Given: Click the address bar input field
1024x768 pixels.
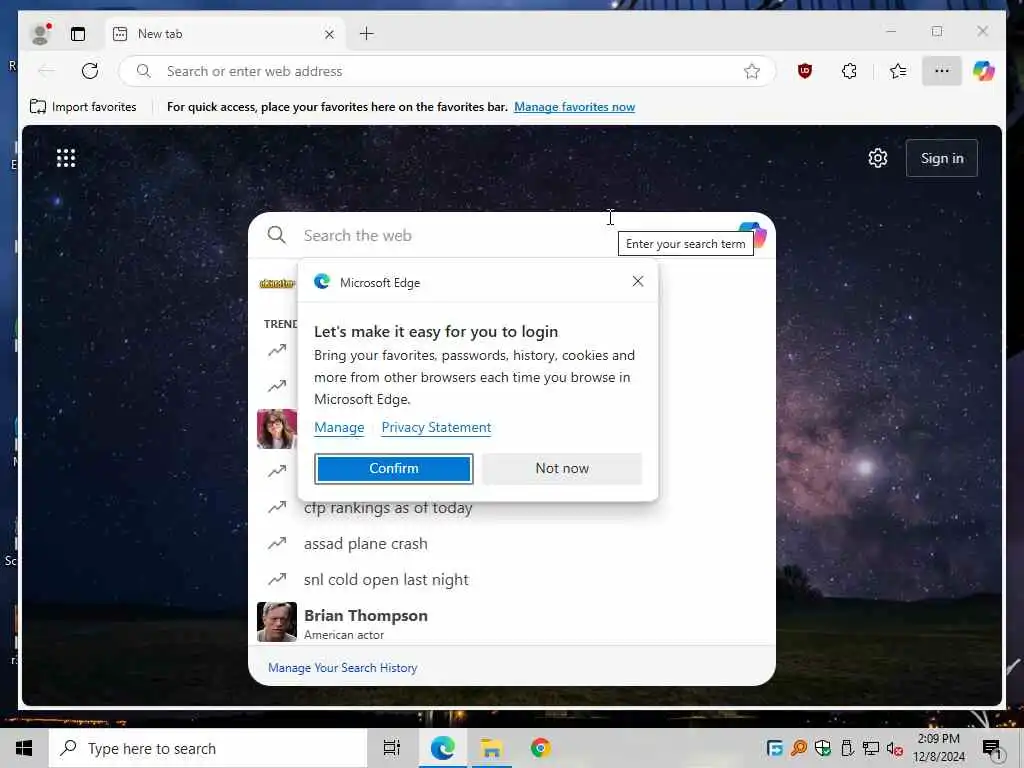Looking at the screenshot, I should [x=447, y=71].
